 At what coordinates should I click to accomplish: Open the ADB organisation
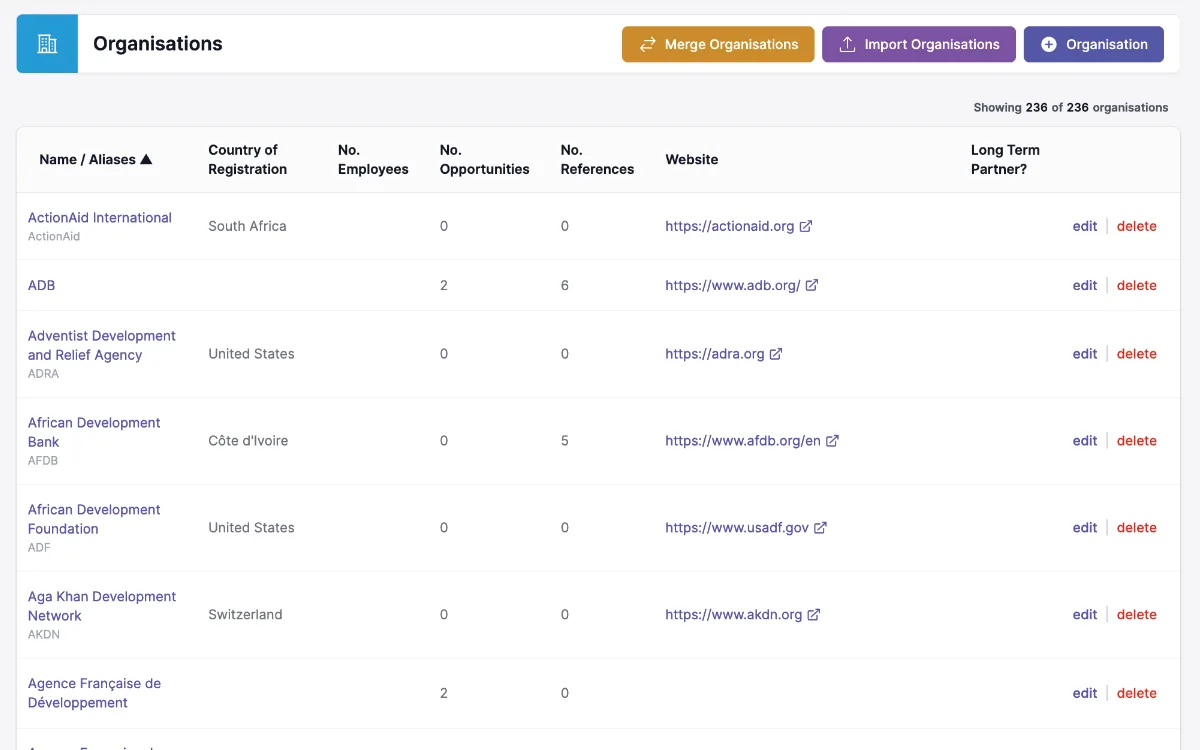click(41, 285)
